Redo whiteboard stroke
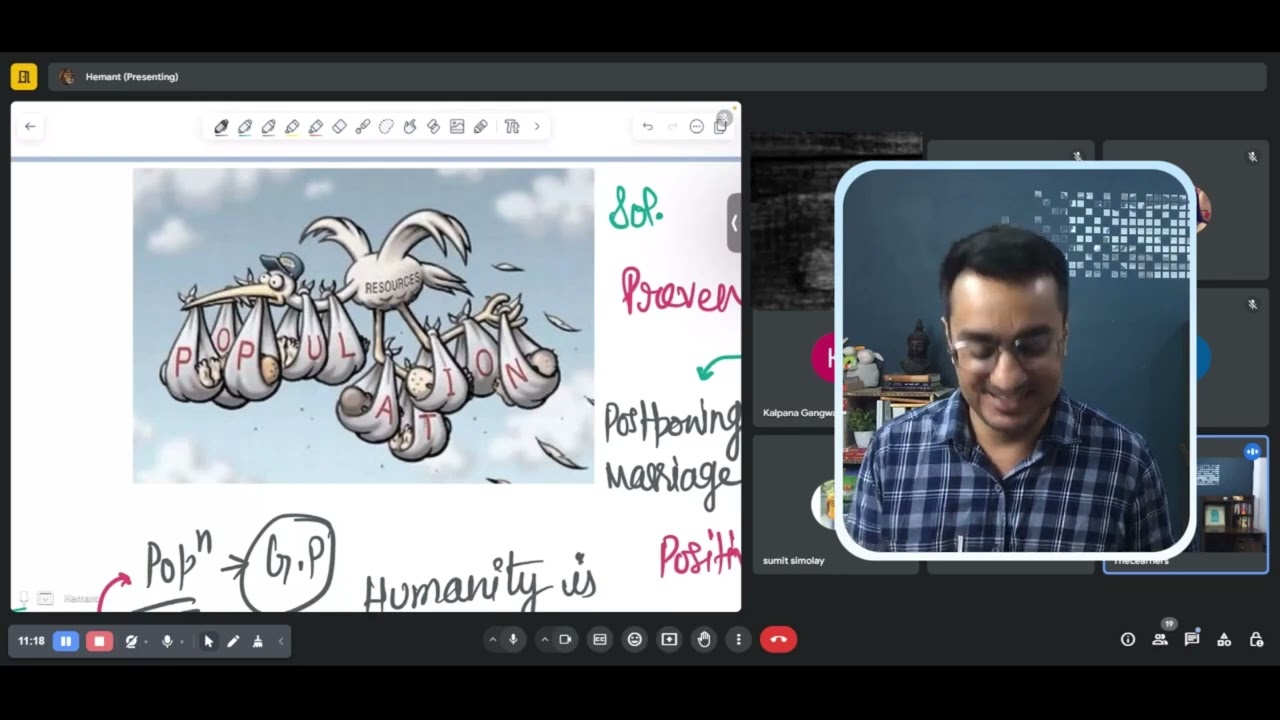Screen dimensions: 1280x720 coord(672,126)
